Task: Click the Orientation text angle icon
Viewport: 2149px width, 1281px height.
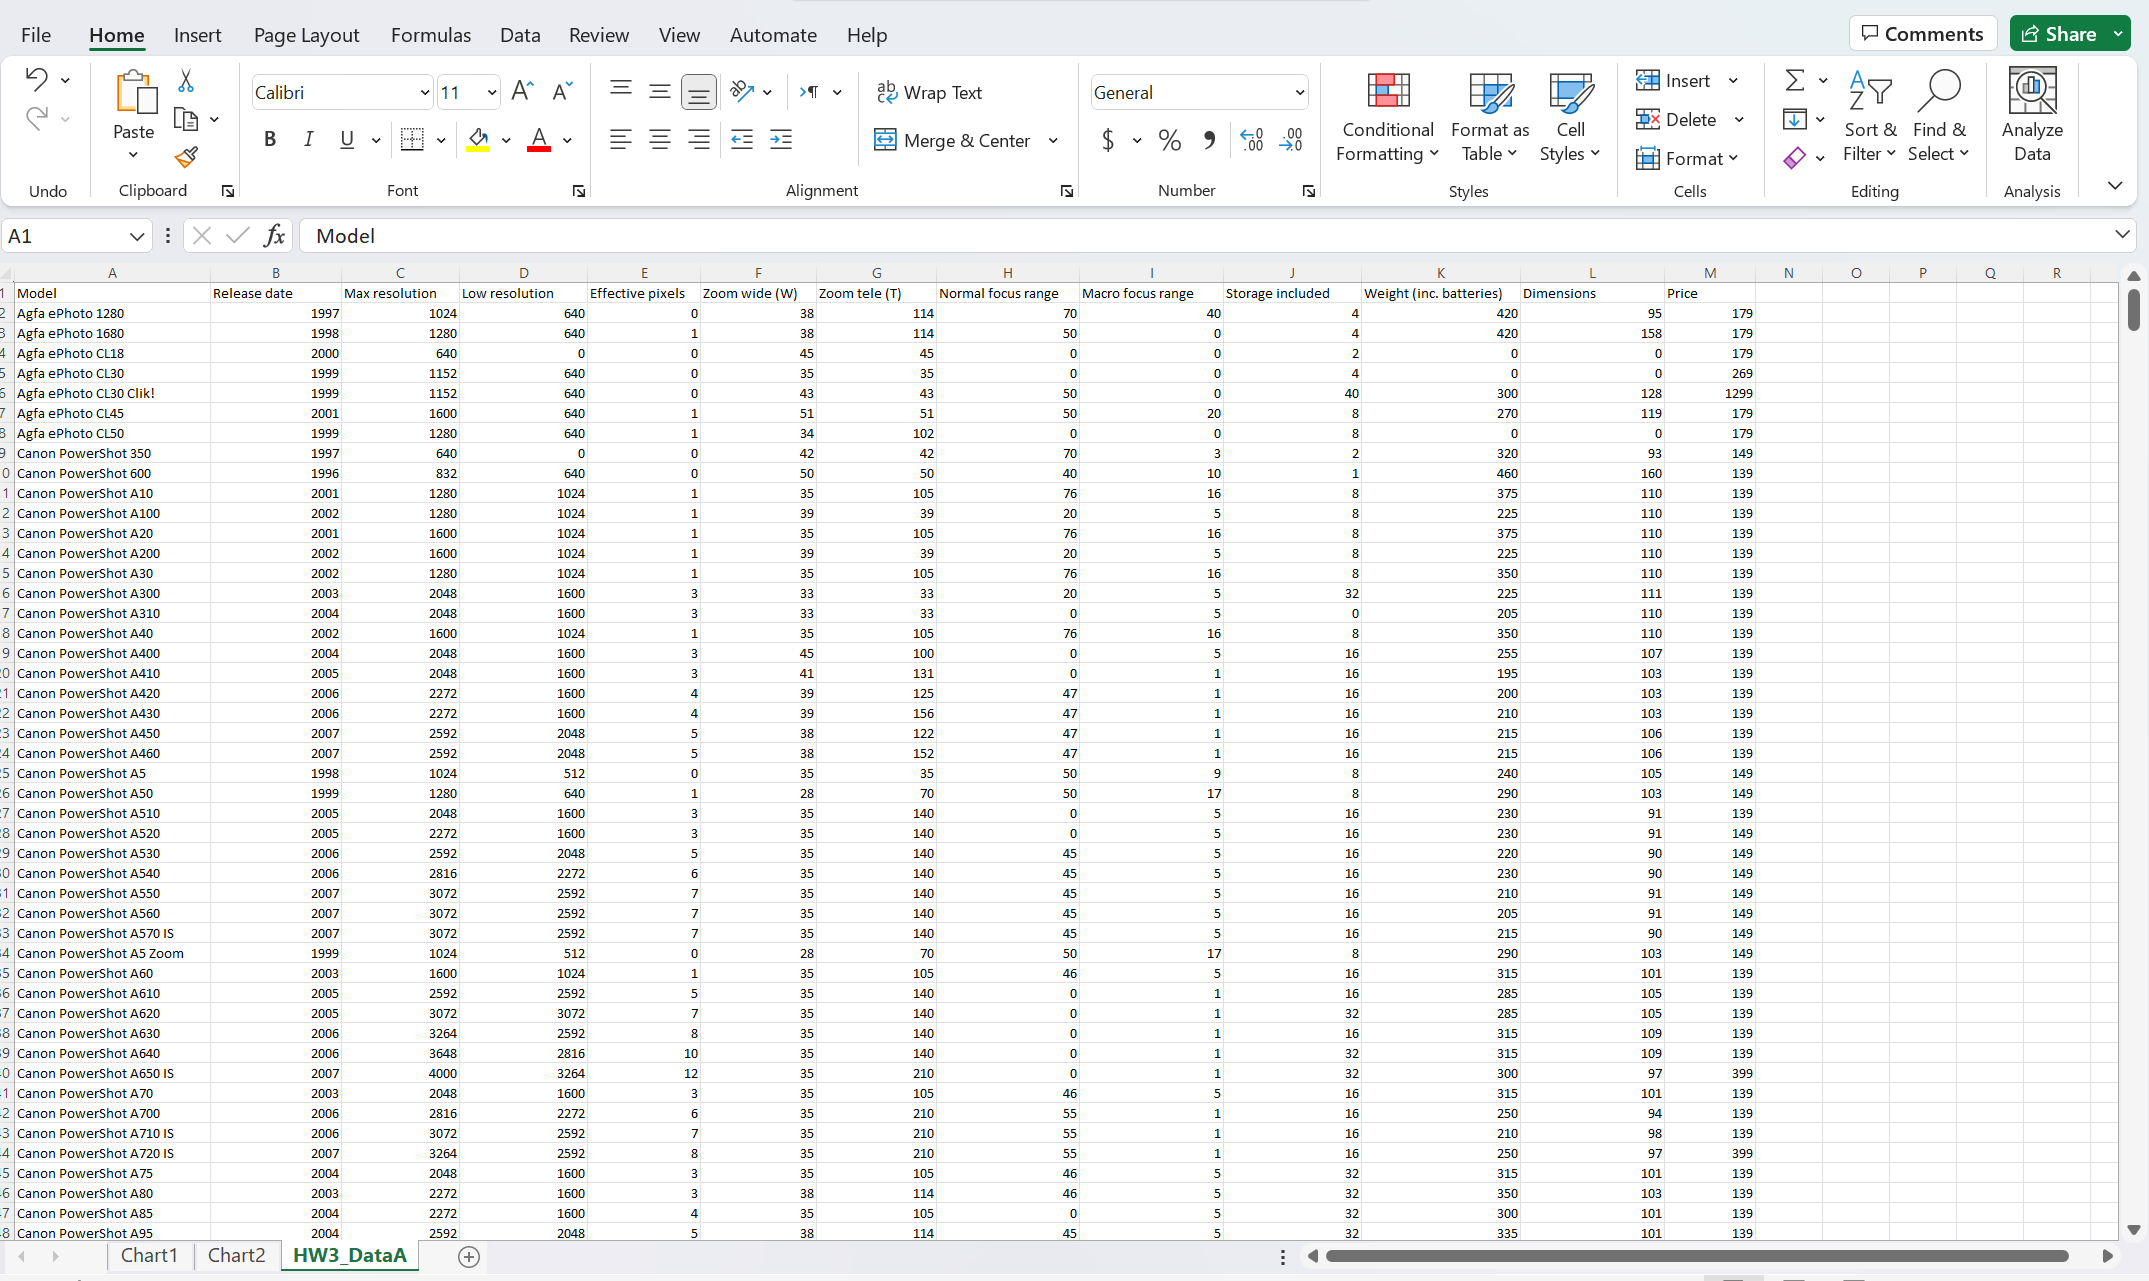Action: point(742,92)
